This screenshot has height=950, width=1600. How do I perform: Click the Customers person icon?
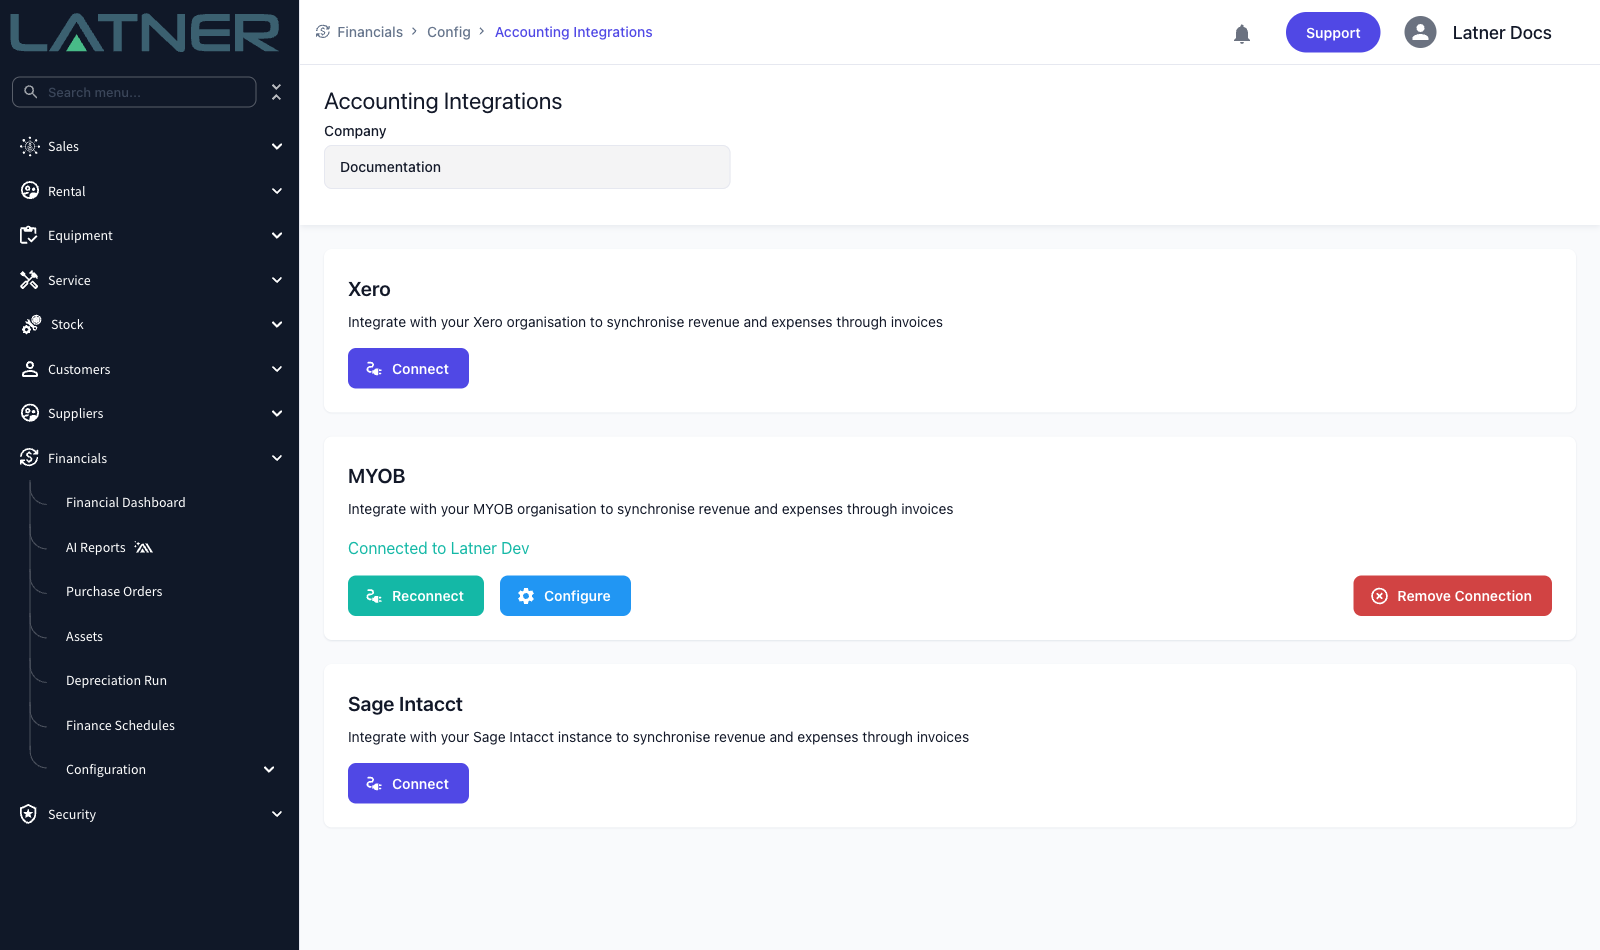30,369
